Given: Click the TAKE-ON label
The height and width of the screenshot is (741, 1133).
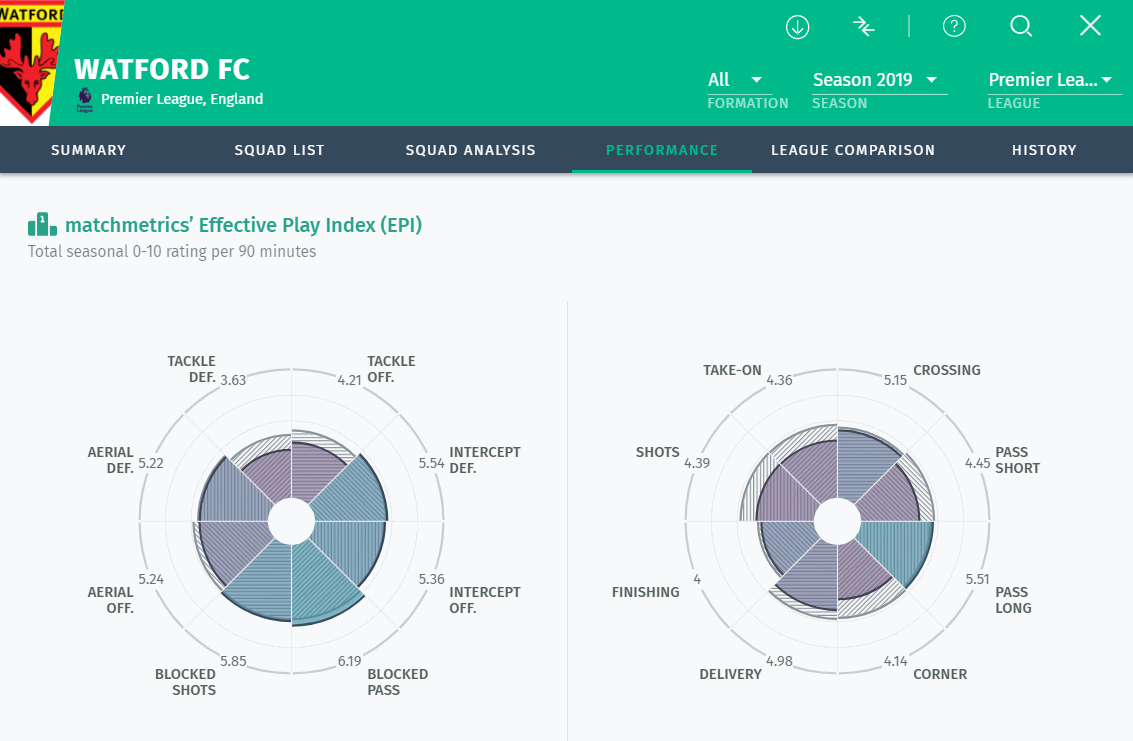Looking at the screenshot, I should pyautogui.click(x=732, y=370).
